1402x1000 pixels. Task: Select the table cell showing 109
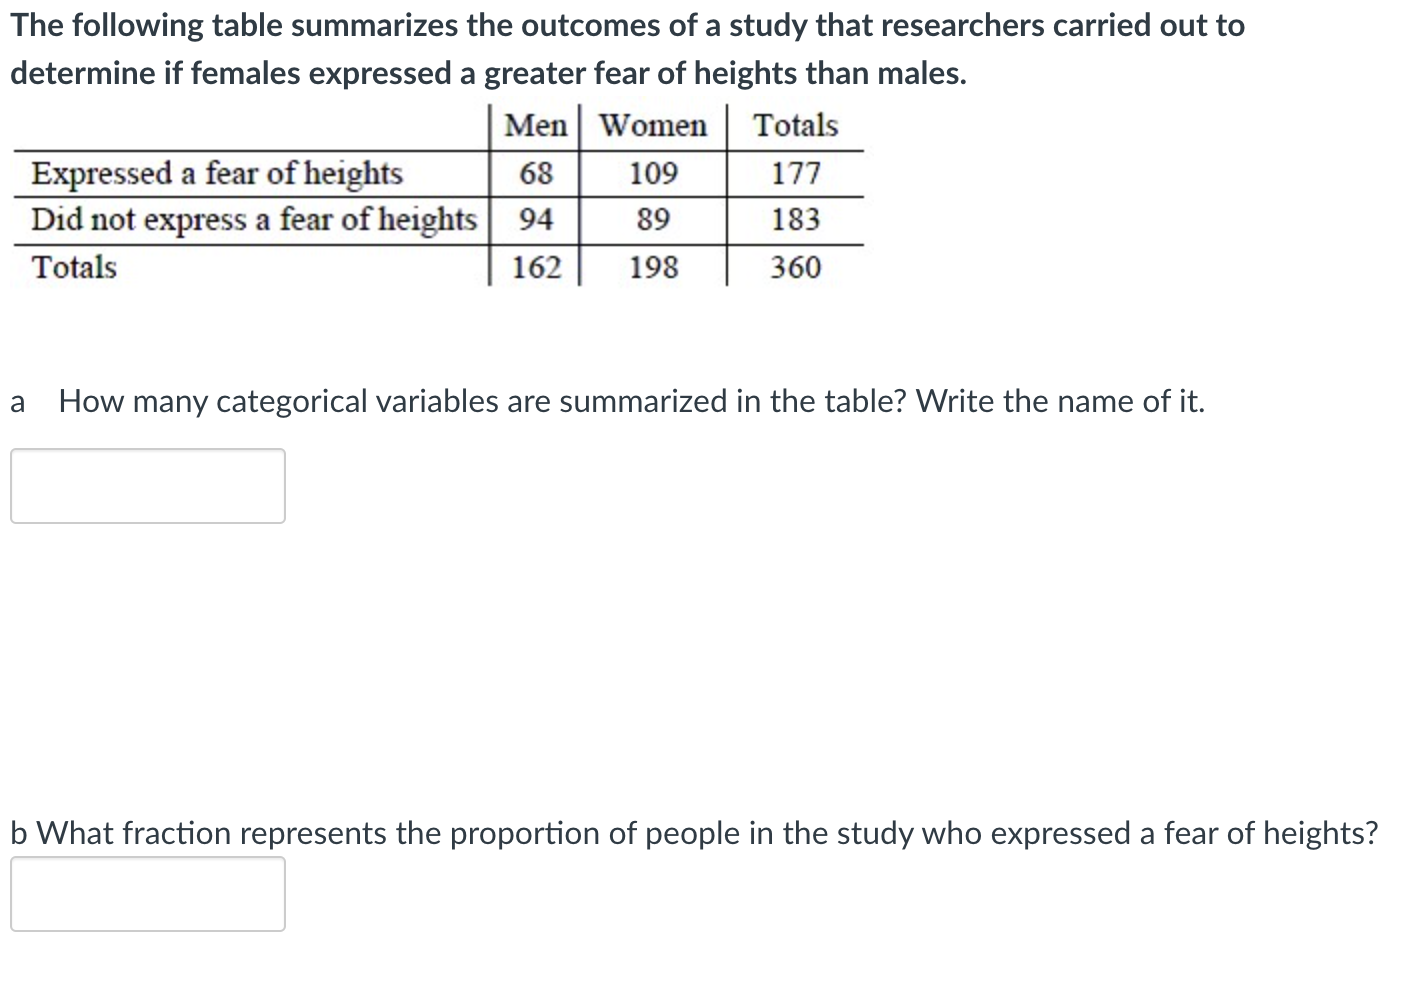(652, 172)
